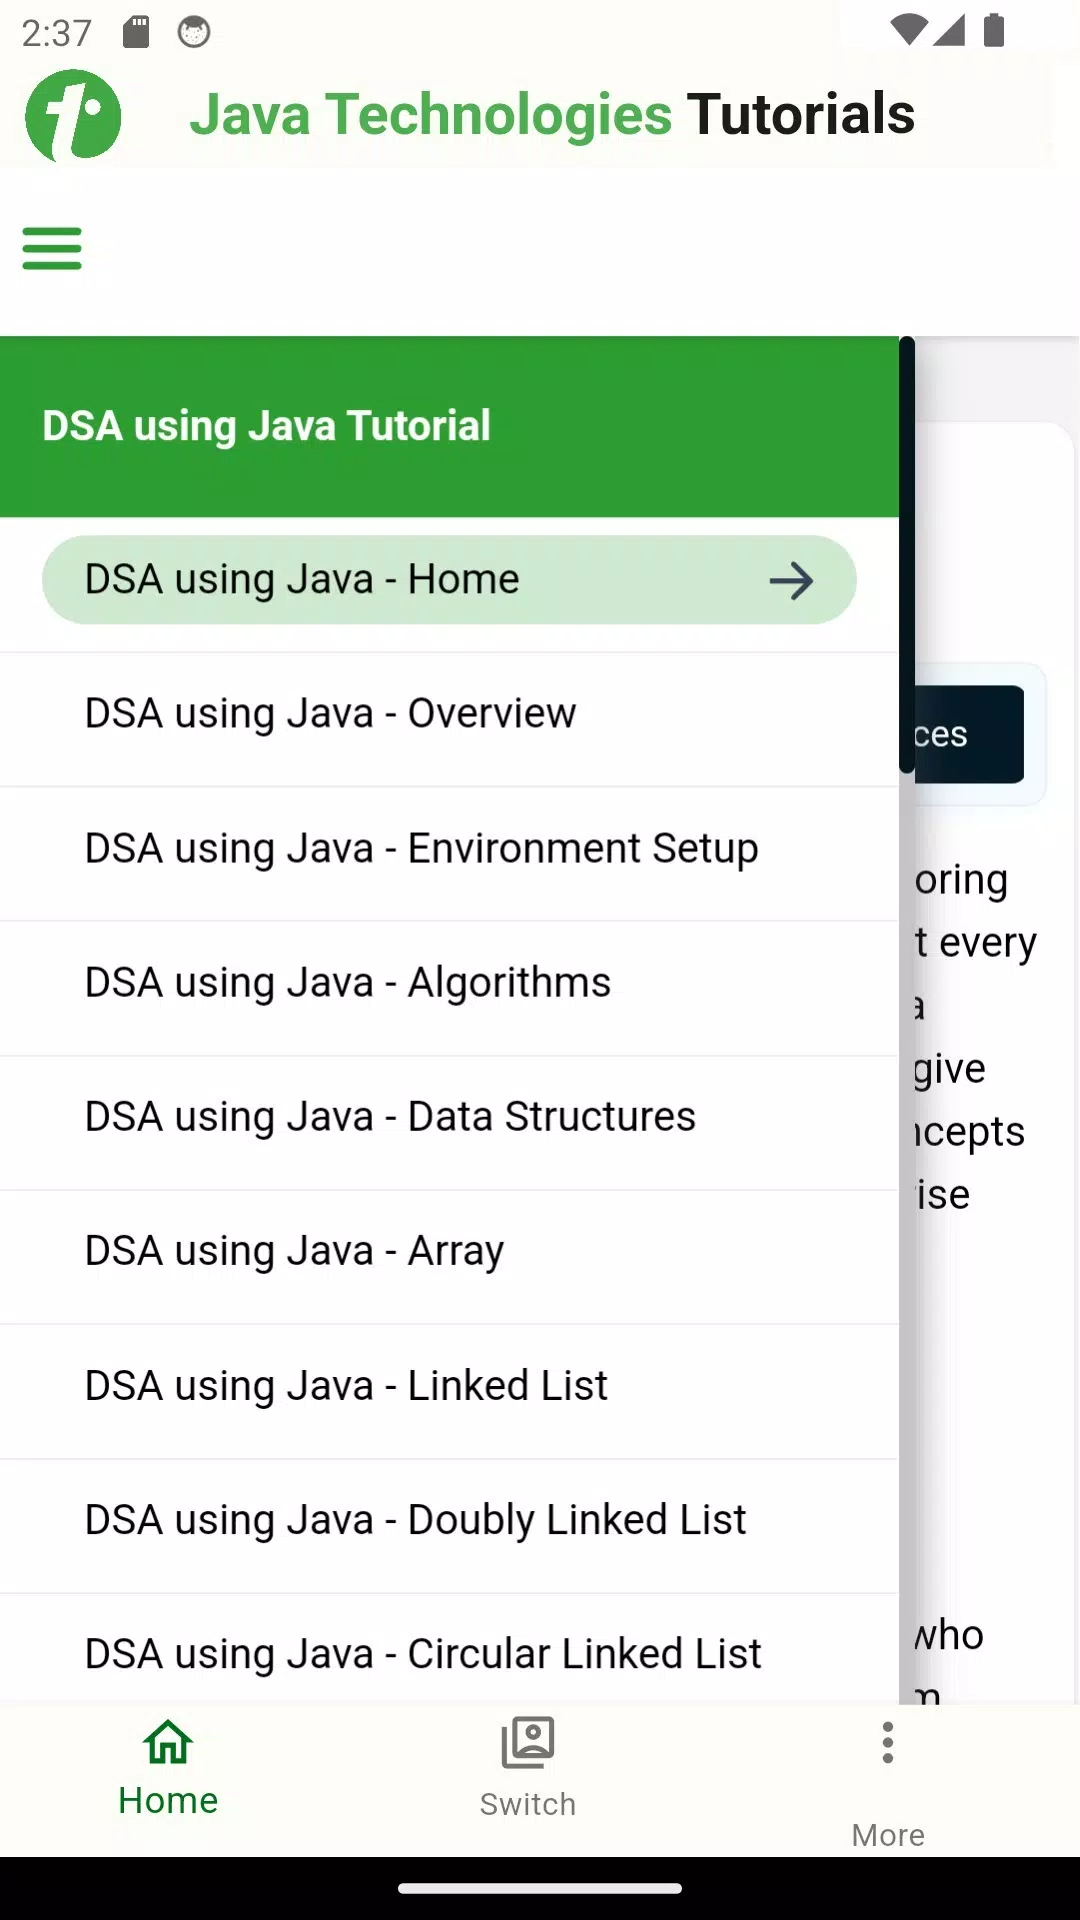Tap the cat face notification icon
Screen dimensions: 1080x1920
[x=194, y=32]
